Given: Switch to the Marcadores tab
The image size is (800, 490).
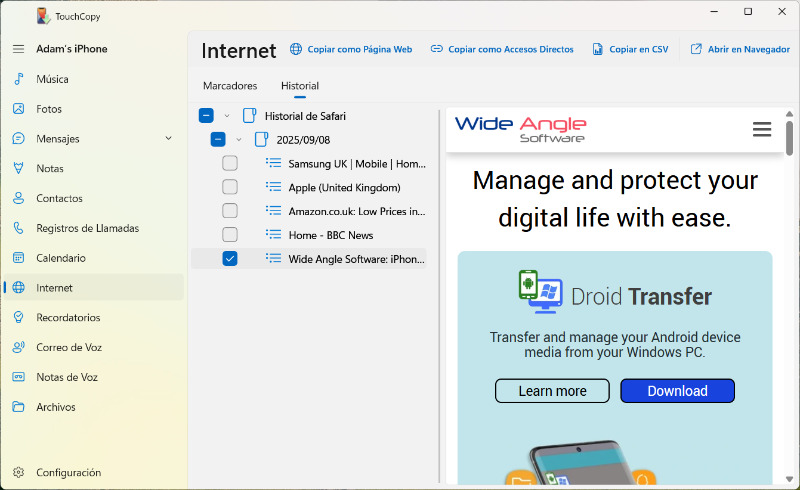Looking at the screenshot, I should (x=230, y=86).
